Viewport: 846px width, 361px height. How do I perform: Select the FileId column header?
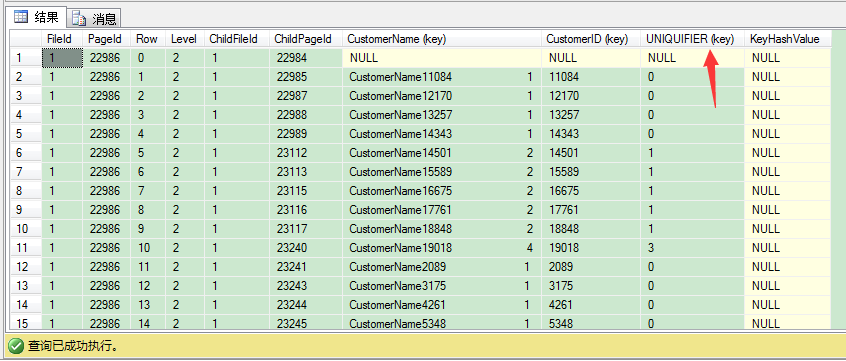pos(62,39)
